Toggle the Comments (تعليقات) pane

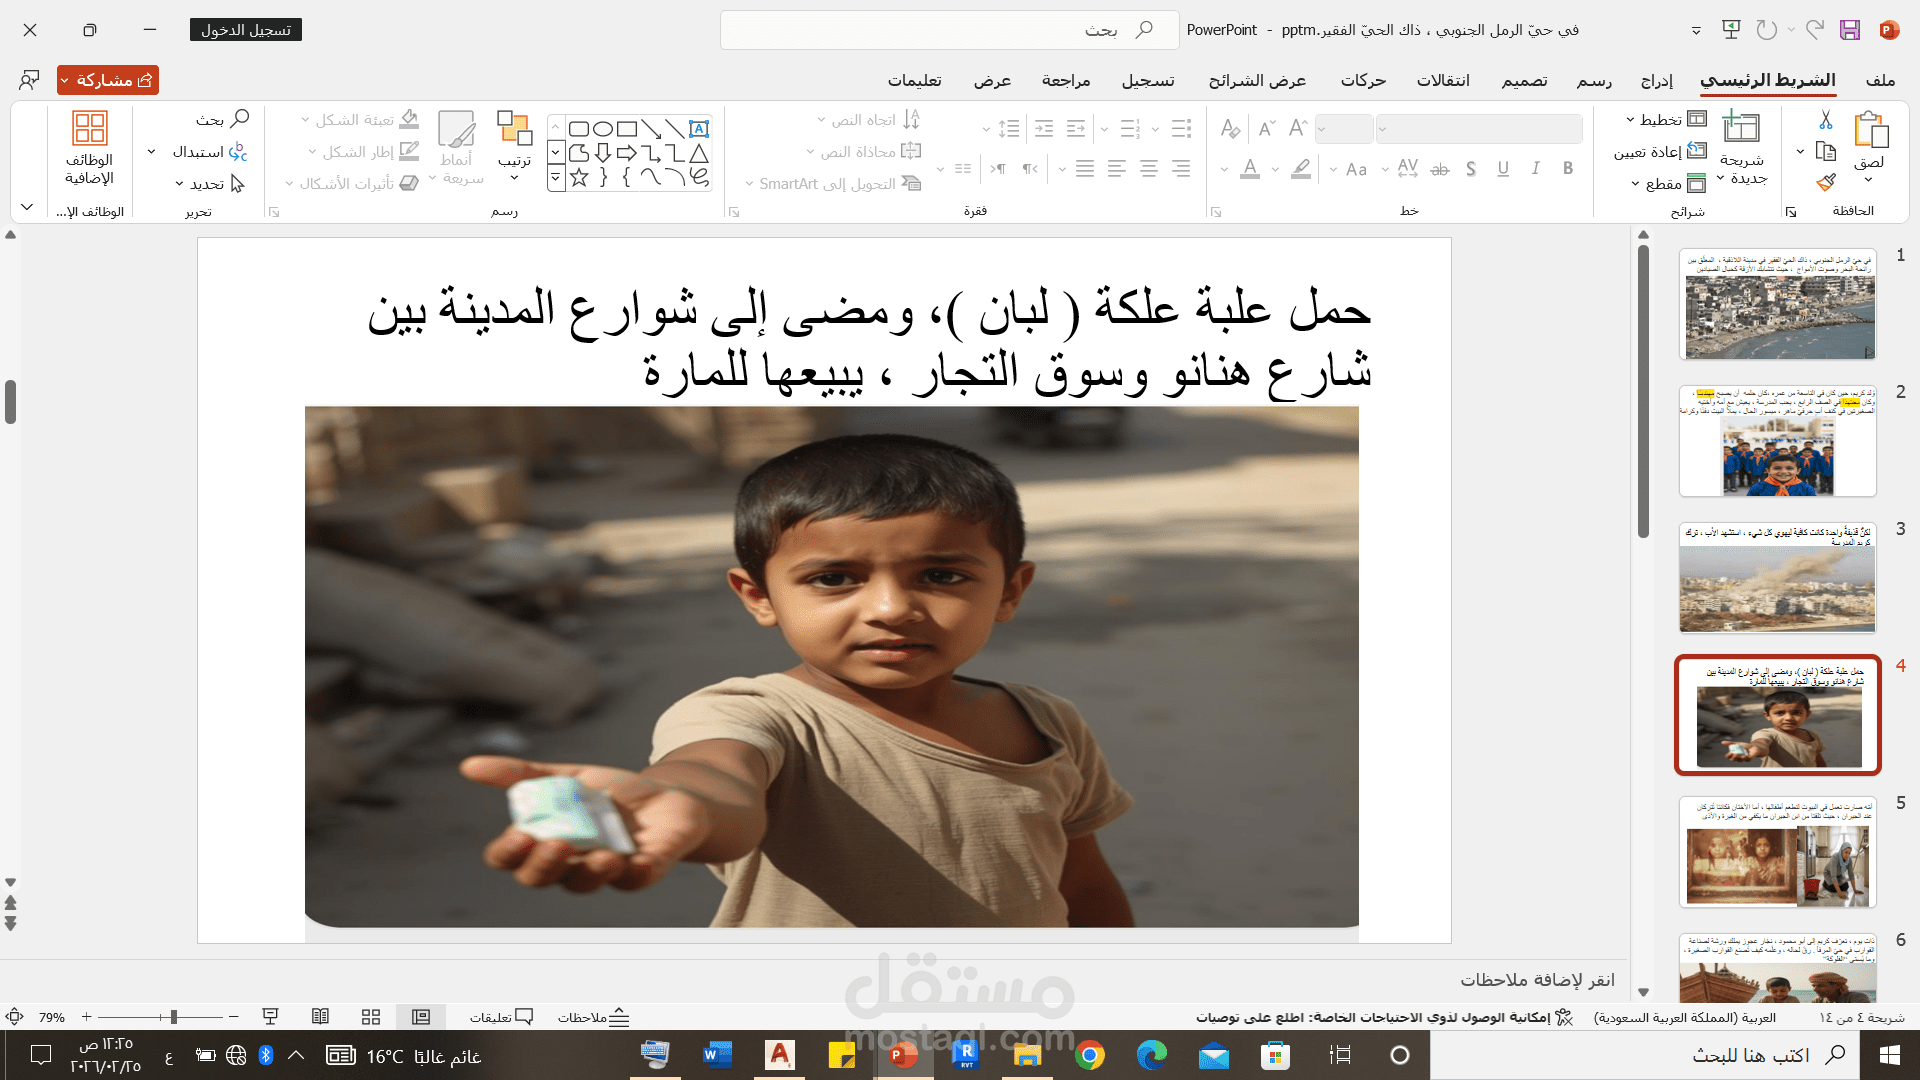(x=501, y=1017)
